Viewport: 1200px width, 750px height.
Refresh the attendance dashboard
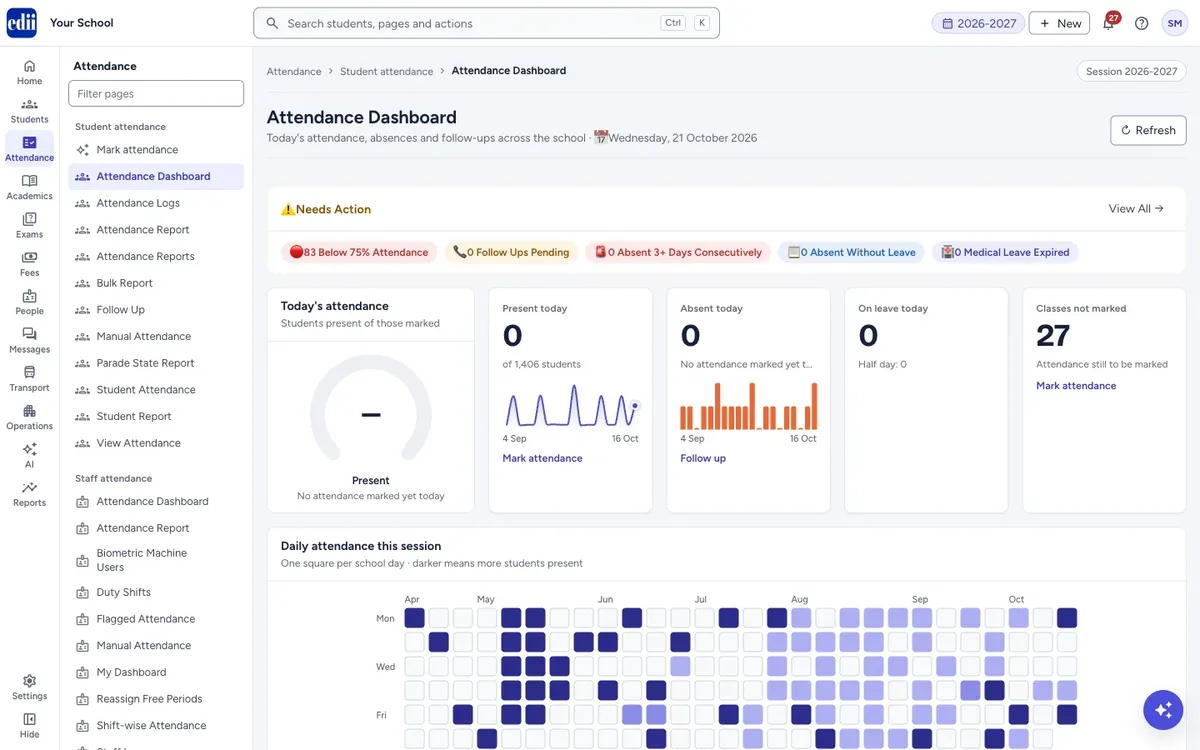(x=1148, y=130)
